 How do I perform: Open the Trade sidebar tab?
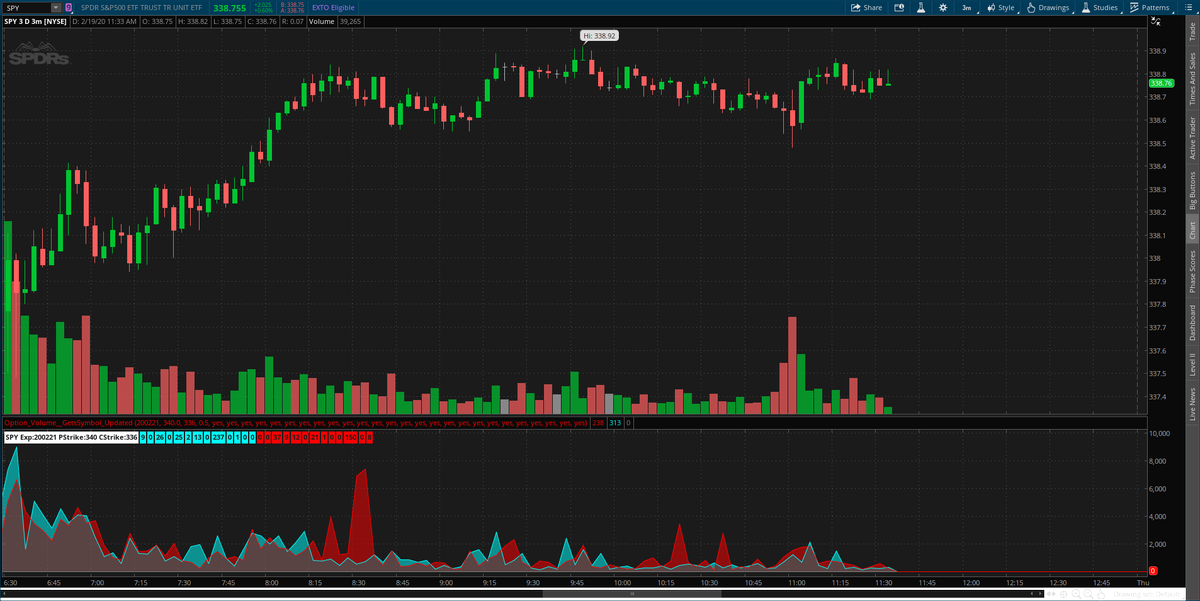[1191, 32]
